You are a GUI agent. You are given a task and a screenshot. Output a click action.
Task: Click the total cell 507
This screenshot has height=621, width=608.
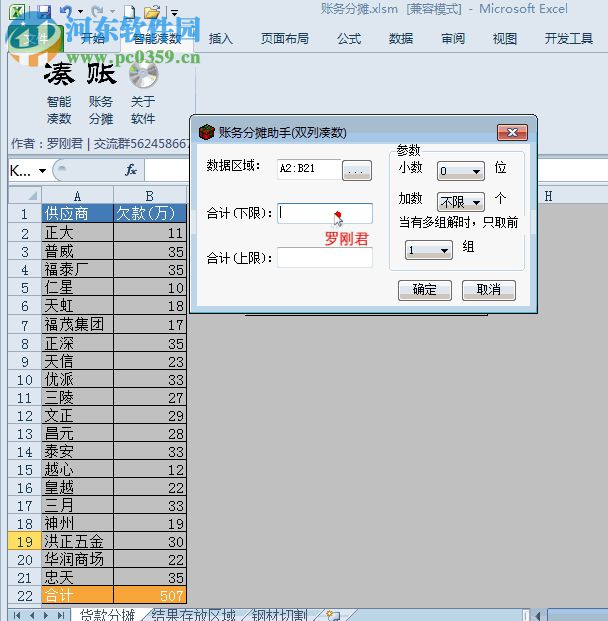pyautogui.click(x=150, y=595)
